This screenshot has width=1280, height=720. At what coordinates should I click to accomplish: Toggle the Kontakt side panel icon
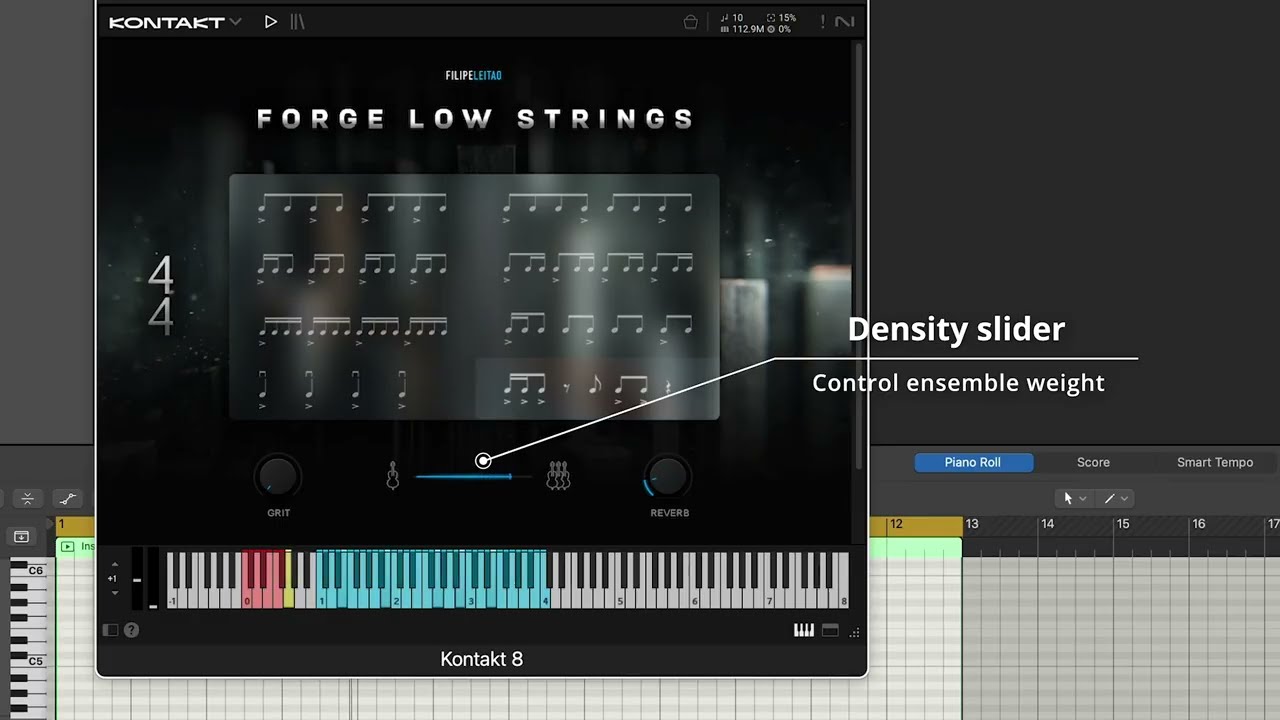tap(111, 630)
